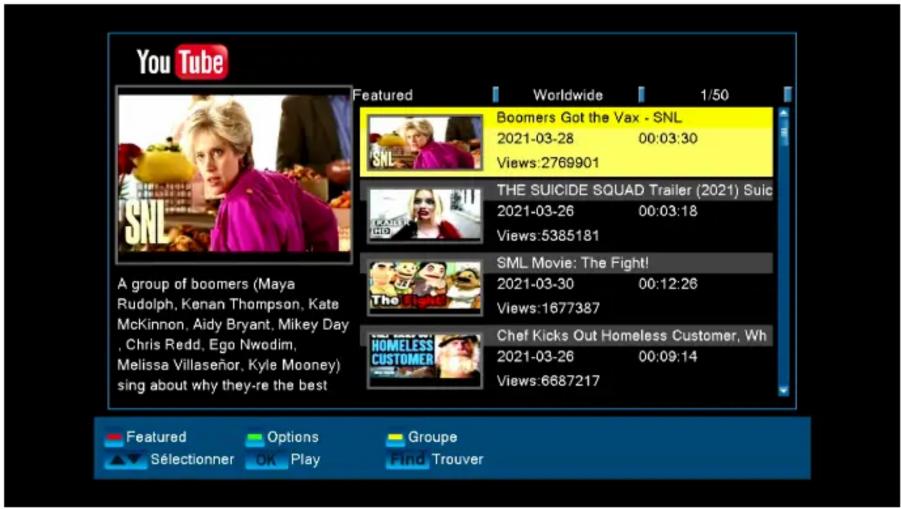Viewport: 901px width, 509px height.
Task: Click 'Views:5385181' text
Action: (x=548, y=236)
